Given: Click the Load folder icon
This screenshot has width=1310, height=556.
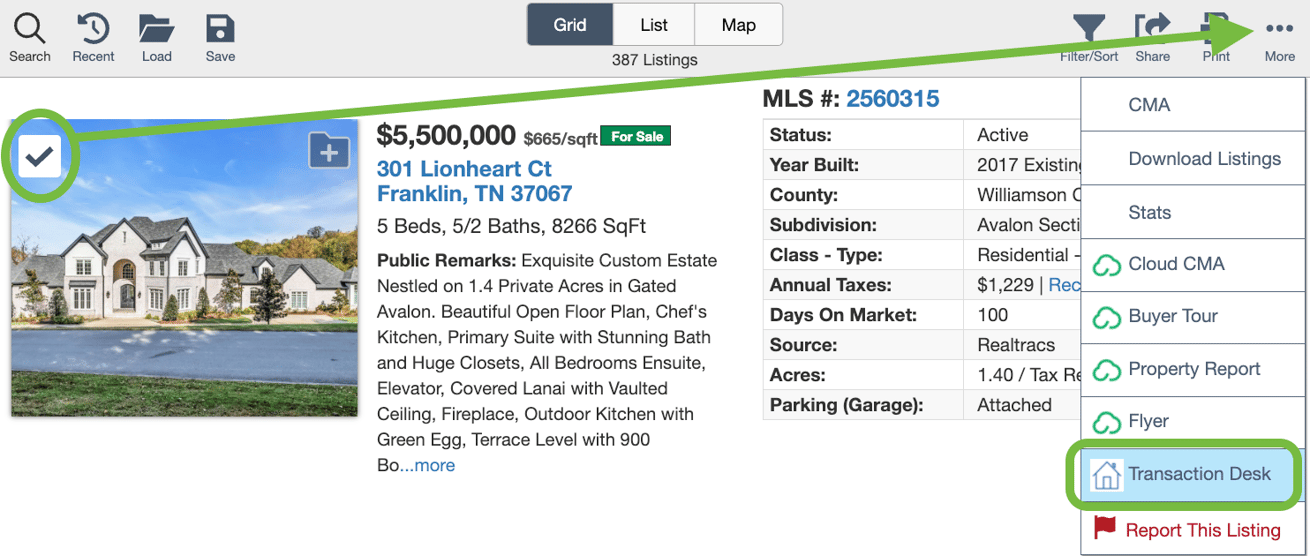Looking at the screenshot, I should point(156,30).
